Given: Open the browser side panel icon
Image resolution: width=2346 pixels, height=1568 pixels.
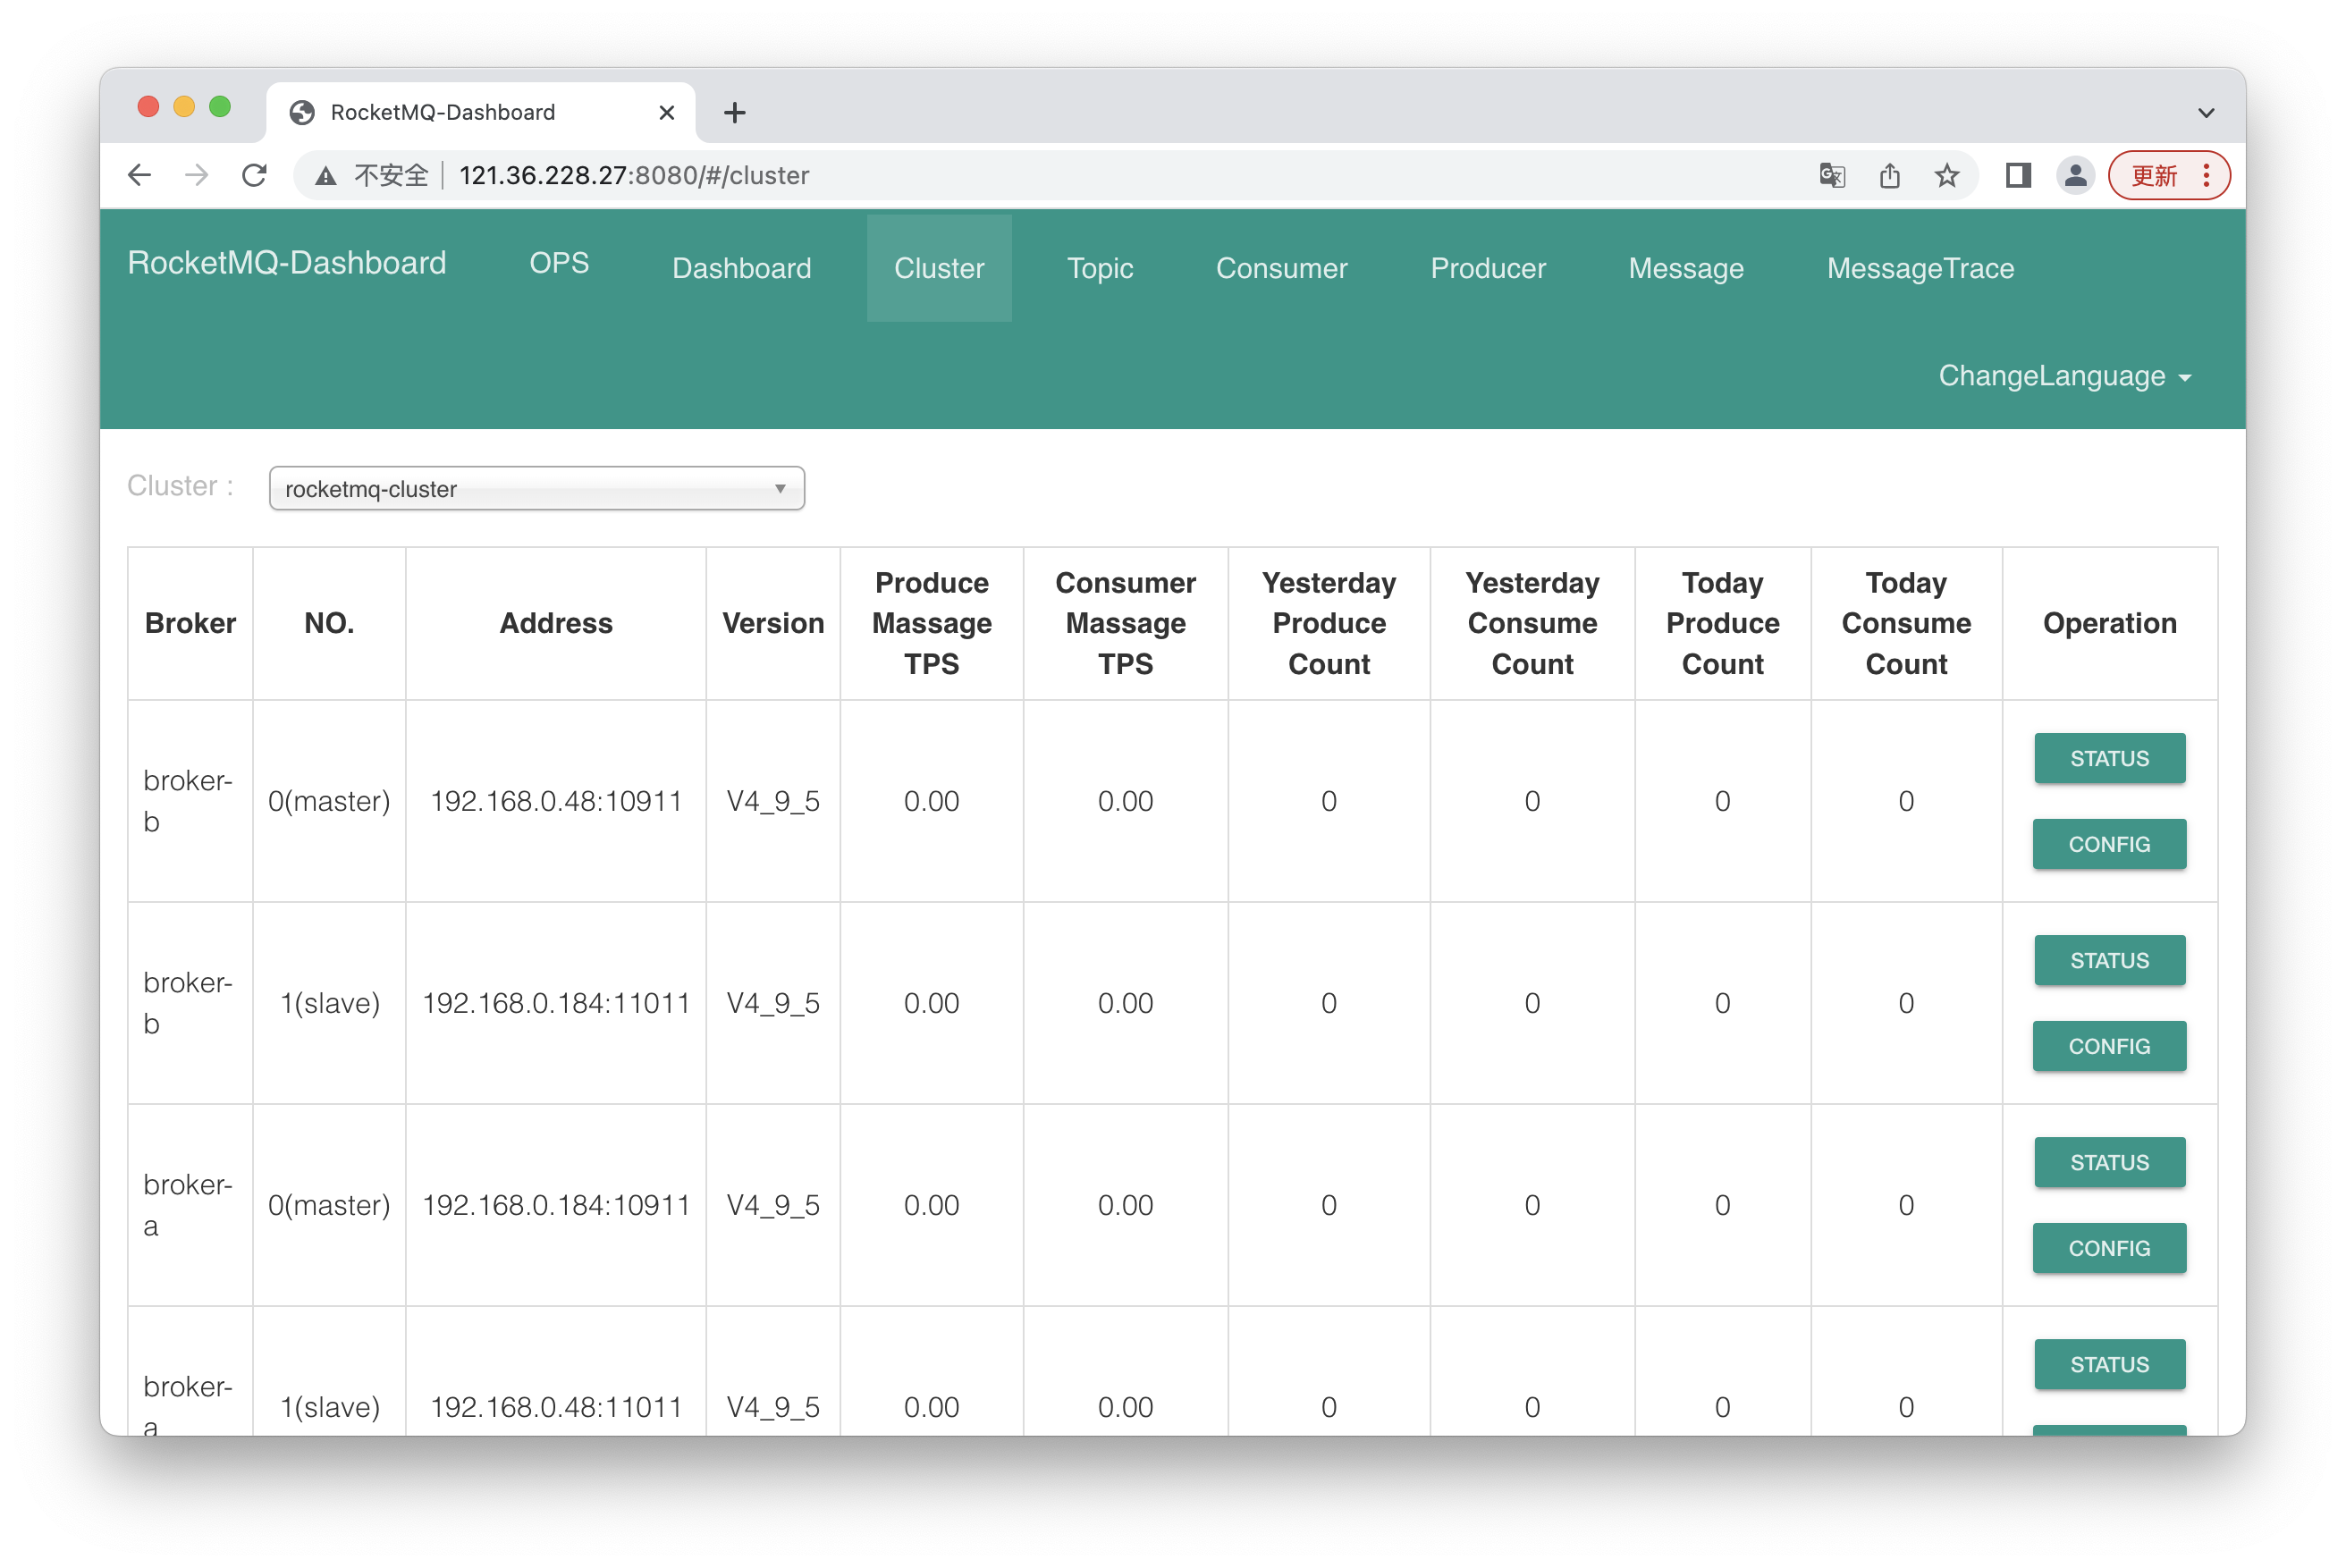Looking at the screenshot, I should coord(2018,175).
